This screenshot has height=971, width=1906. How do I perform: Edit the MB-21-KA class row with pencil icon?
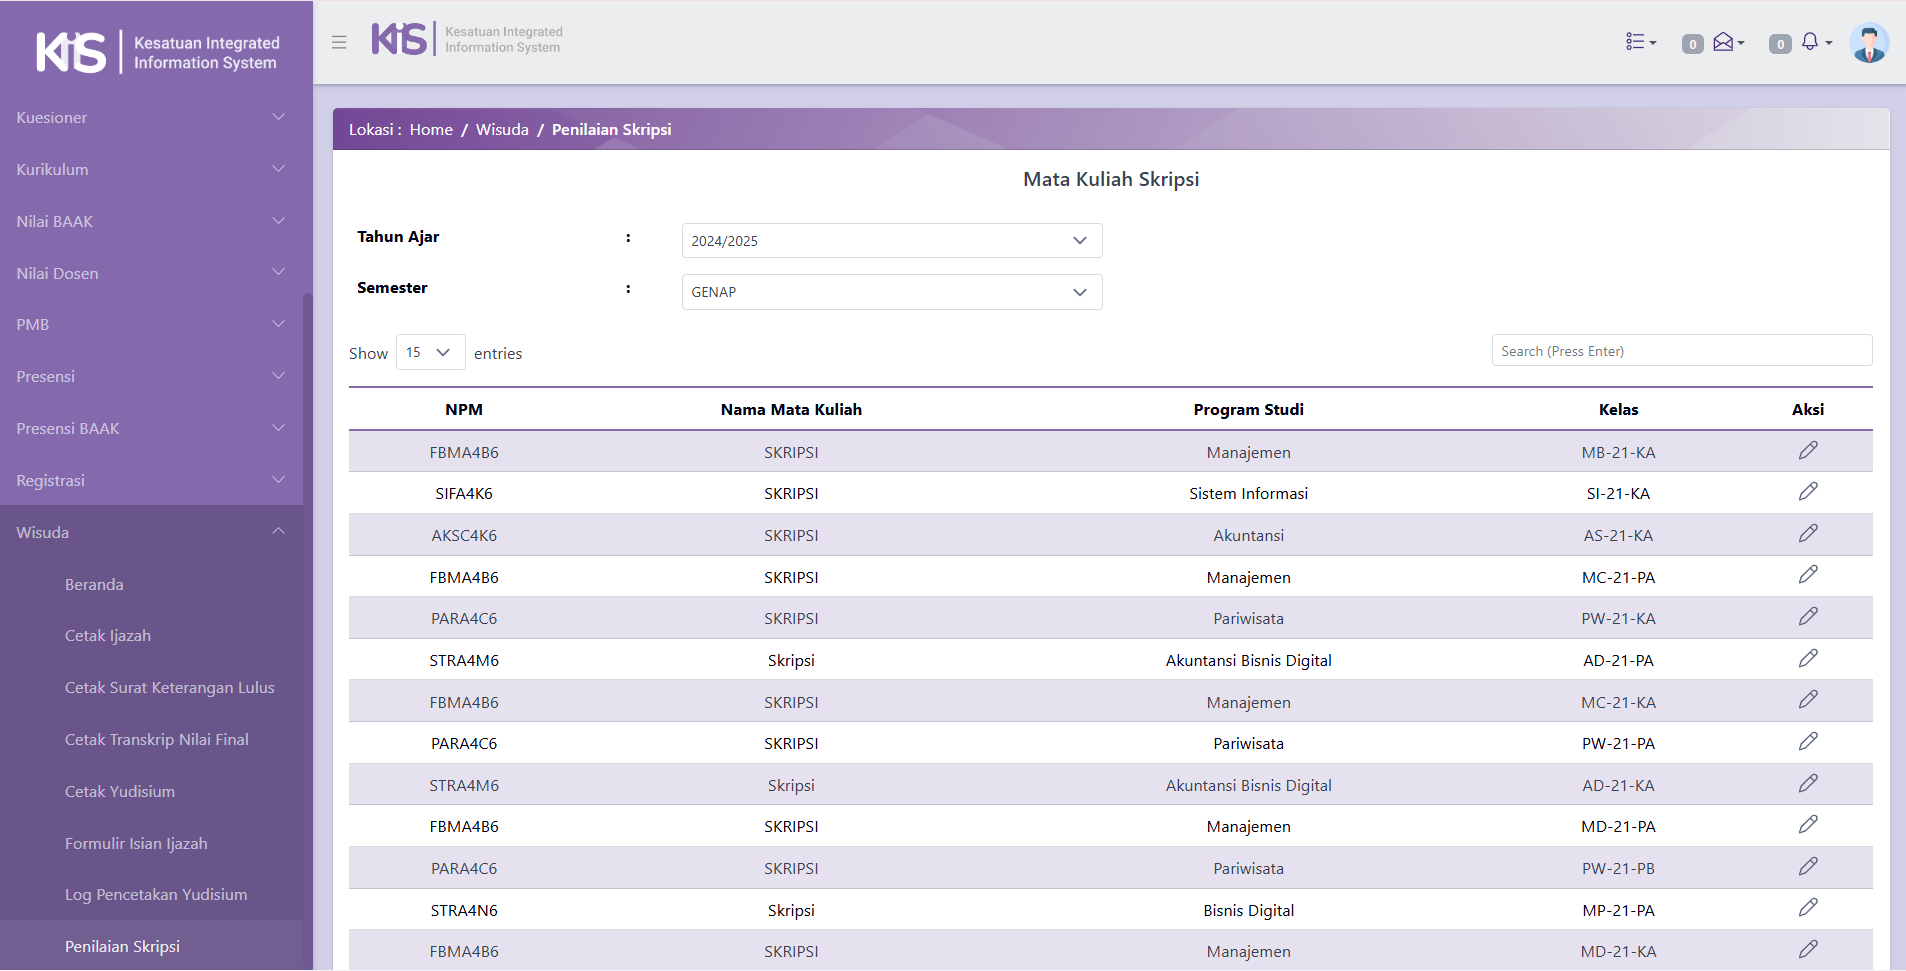tap(1807, 451)
